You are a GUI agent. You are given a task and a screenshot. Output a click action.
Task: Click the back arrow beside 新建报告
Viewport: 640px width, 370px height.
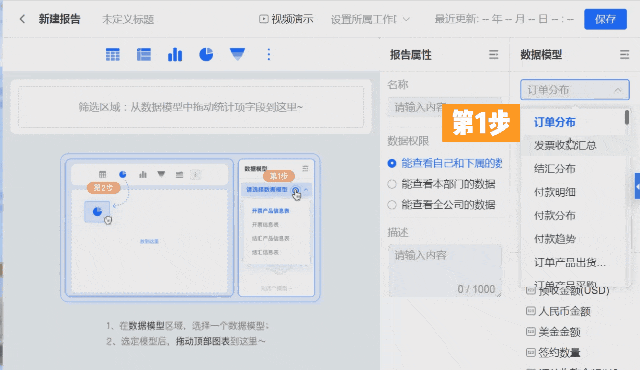[x=22, y=19]
